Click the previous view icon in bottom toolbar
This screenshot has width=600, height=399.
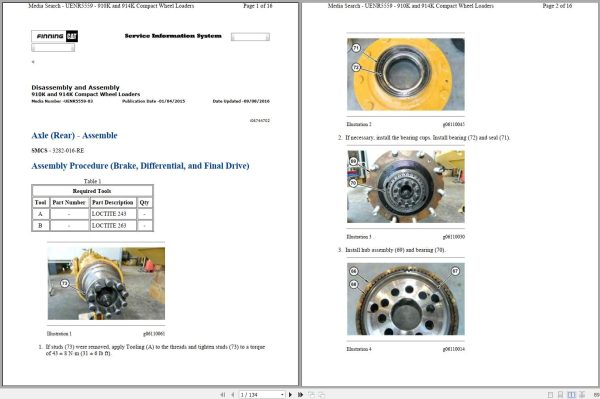tap(311, 394)
